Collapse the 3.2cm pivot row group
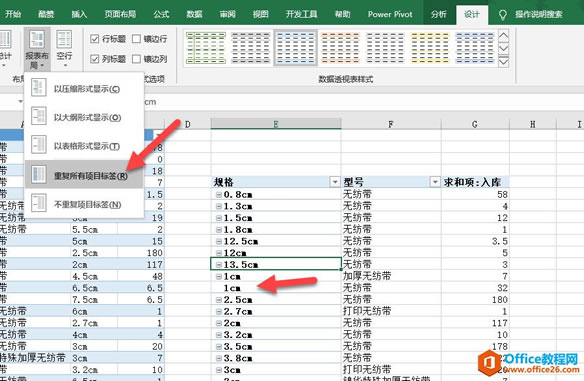The width and height of the screenshot is (584, 381). 219,335
